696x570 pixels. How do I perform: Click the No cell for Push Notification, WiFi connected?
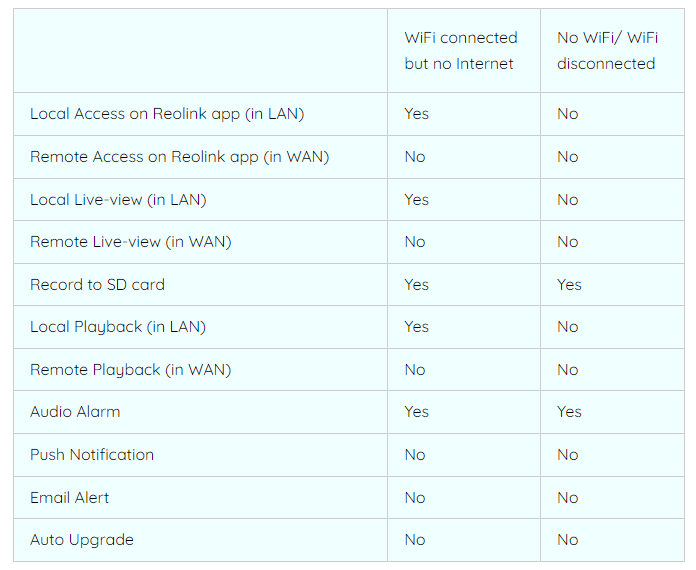click(415, 455)
